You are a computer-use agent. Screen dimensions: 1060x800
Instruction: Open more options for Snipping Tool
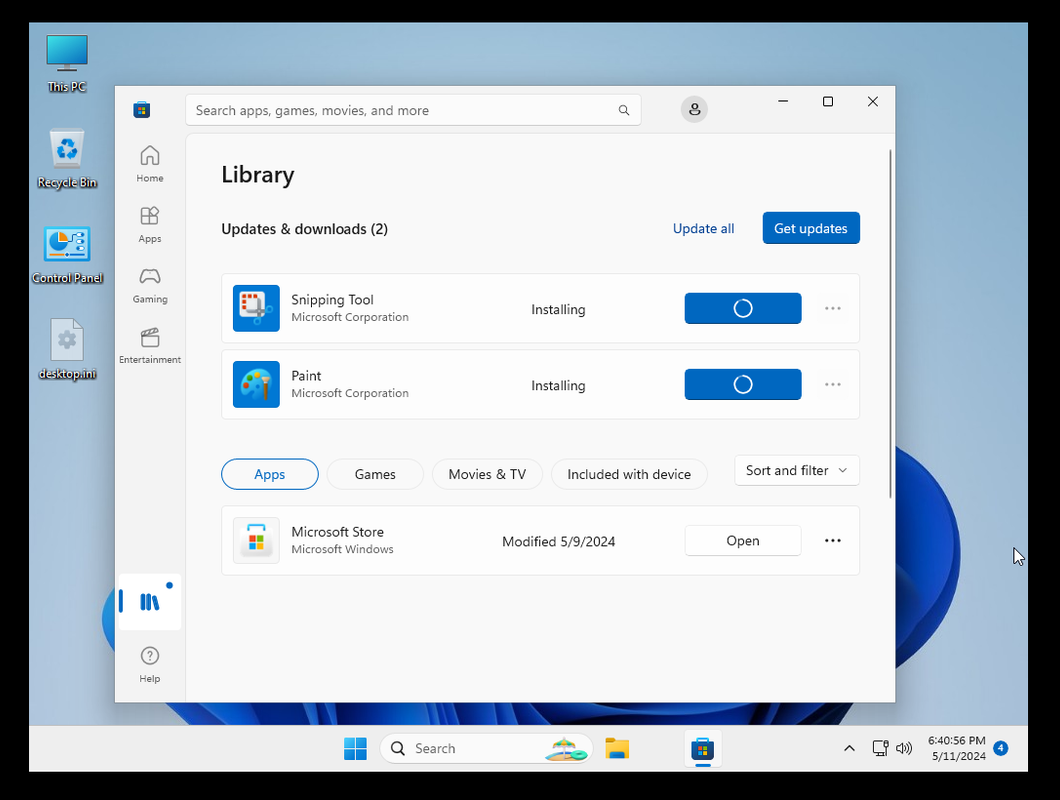[x=832, y=308]
